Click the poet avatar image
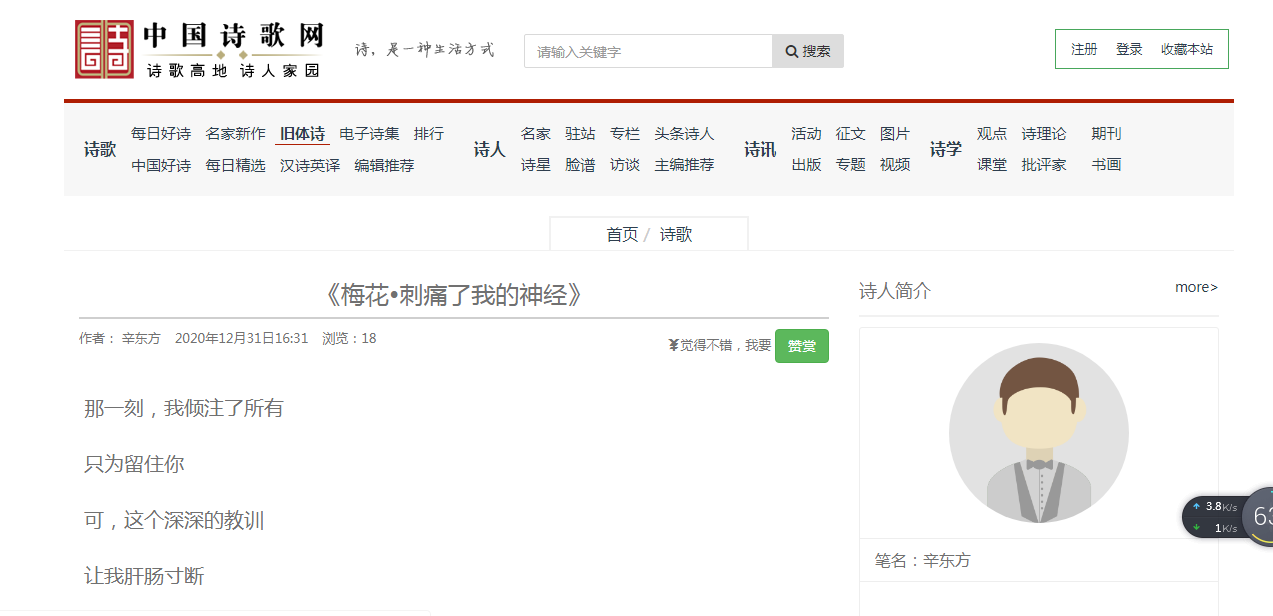This screenshot has width=1273, height=616. pyautogui.click(x=1038, y=433)
